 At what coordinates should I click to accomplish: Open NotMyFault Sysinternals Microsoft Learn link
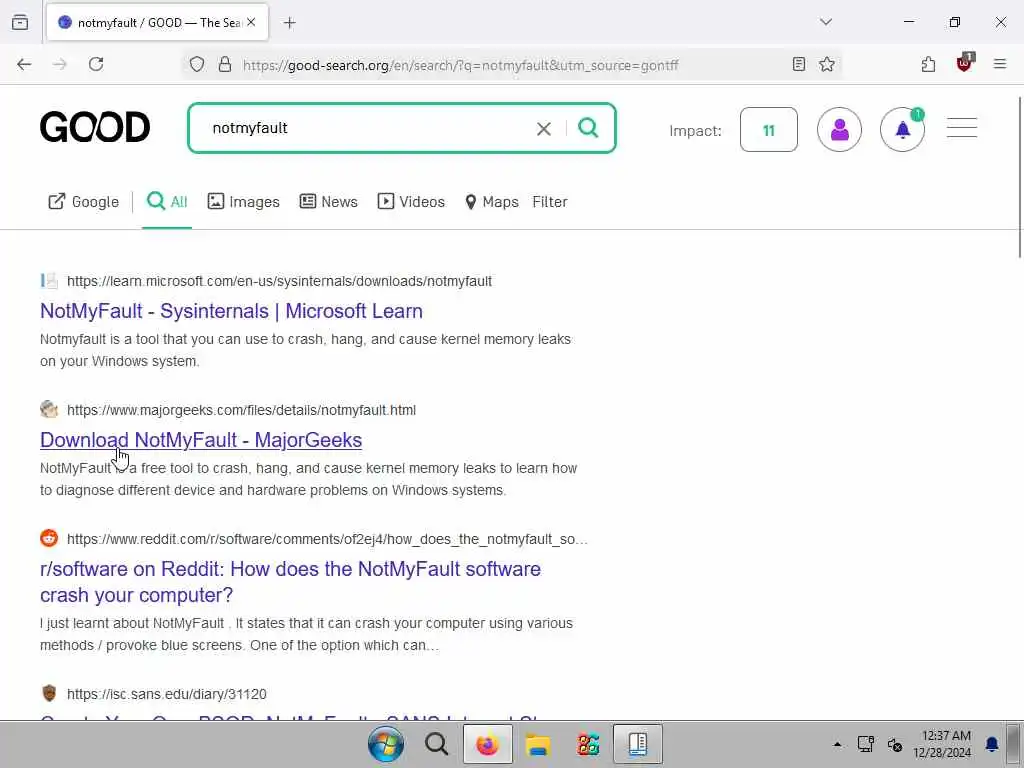pos(231,311)
